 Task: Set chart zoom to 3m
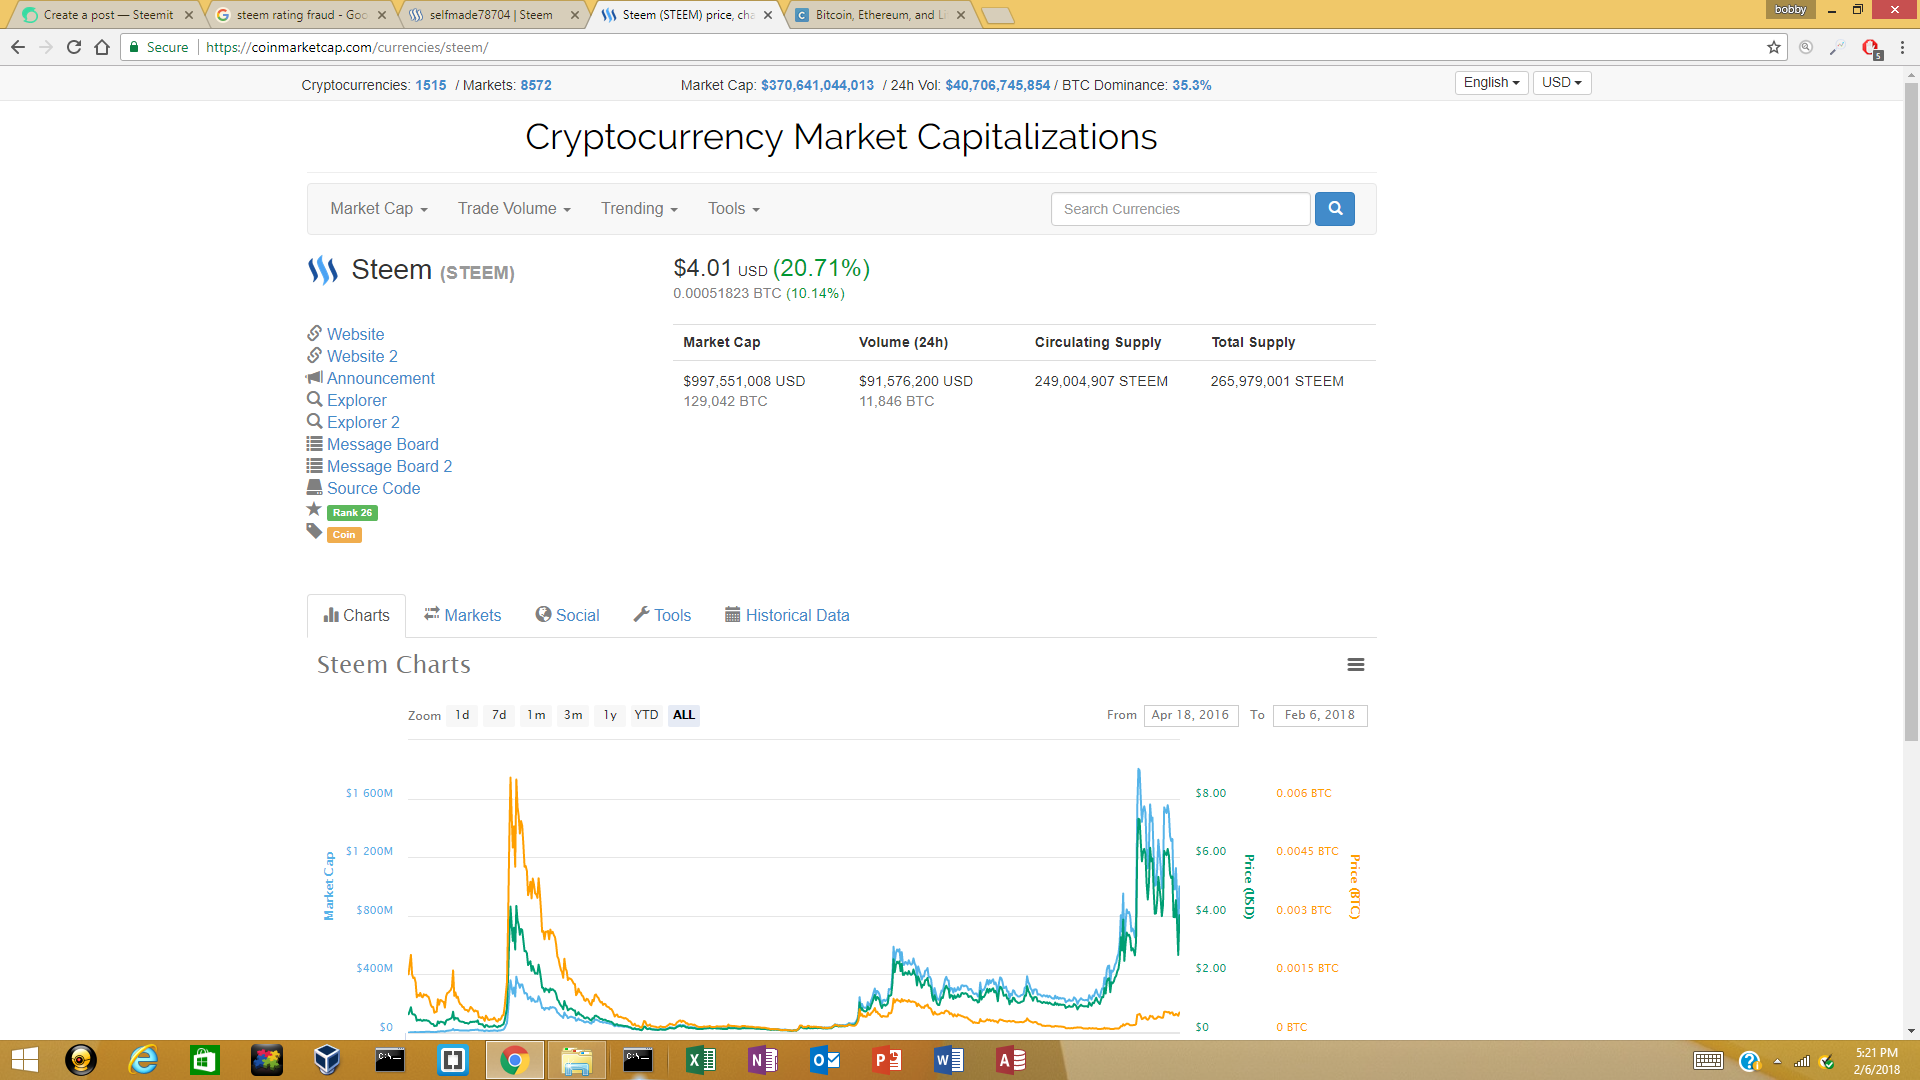pyautogui.click(x=573, y=715)
